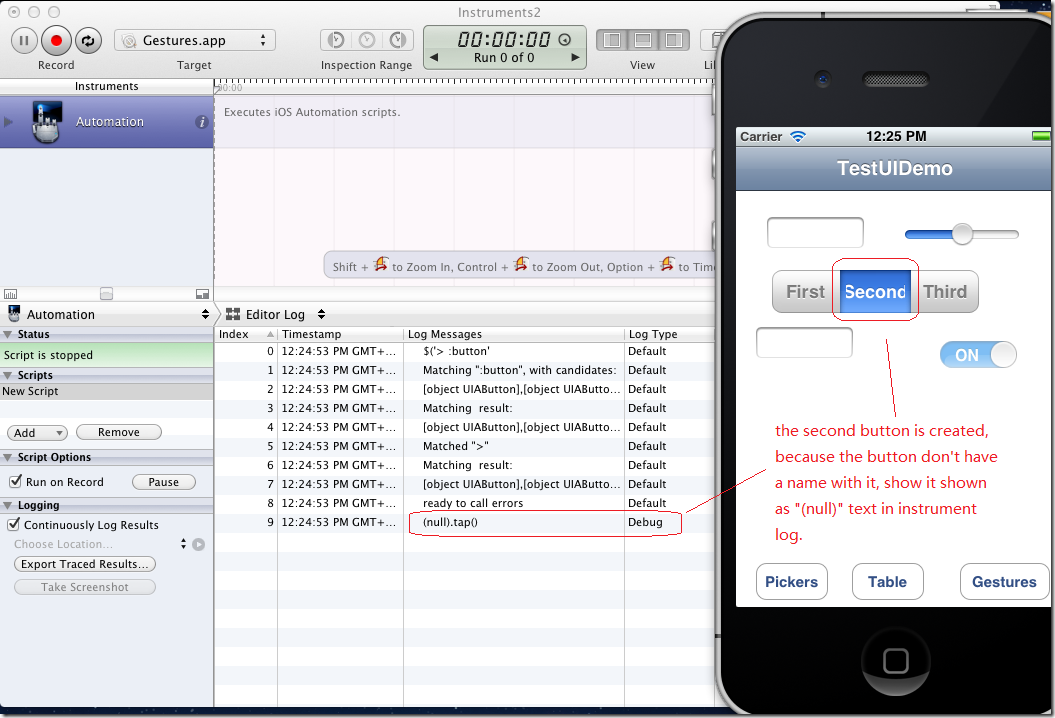Click the Log Messages column header
The width and height of the screenshot is (1055, 718).
pos(514,334)
